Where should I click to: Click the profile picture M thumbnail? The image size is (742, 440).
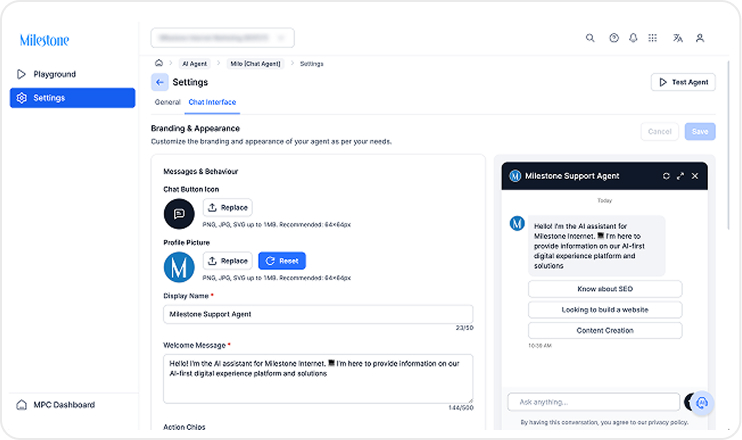179,267
